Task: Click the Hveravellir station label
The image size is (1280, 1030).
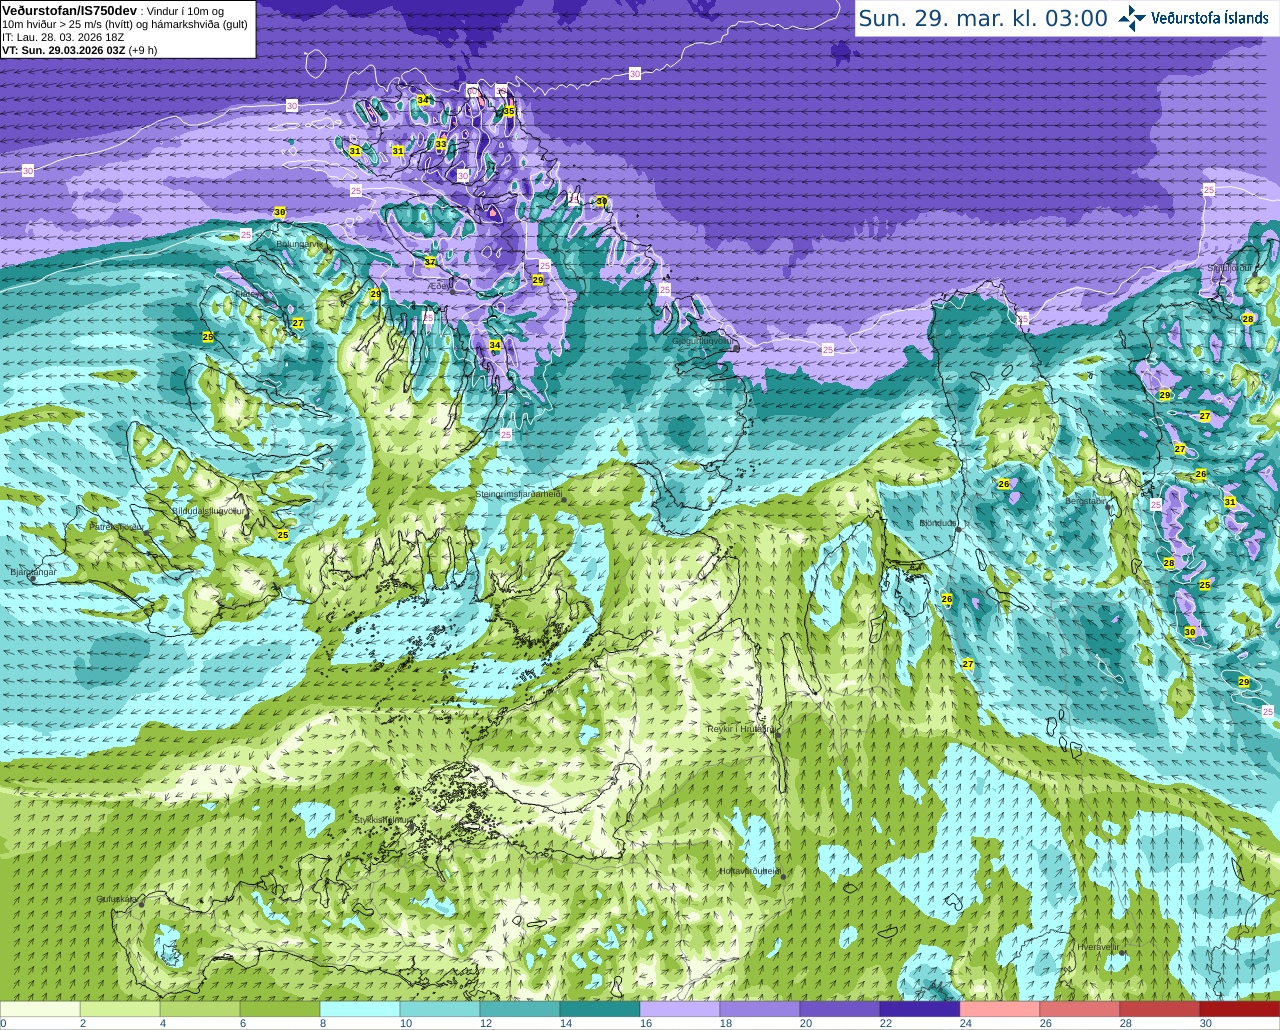Action: pos(1098,946)
